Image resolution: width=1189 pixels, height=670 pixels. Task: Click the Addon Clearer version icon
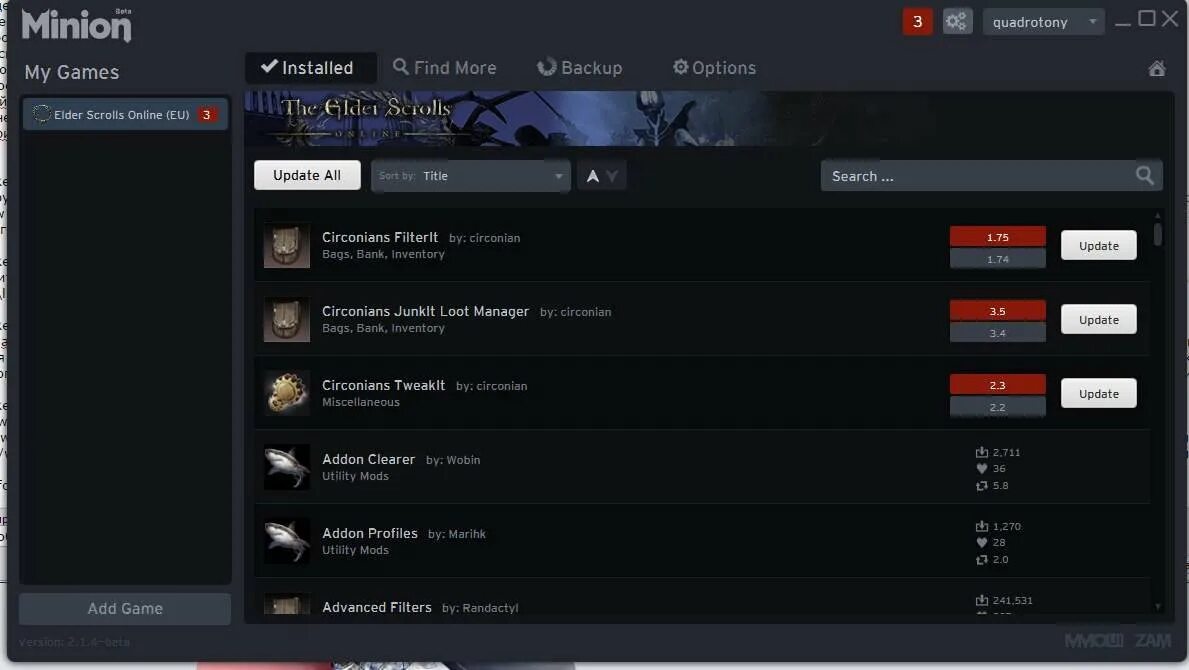click(x=981, y=486)
